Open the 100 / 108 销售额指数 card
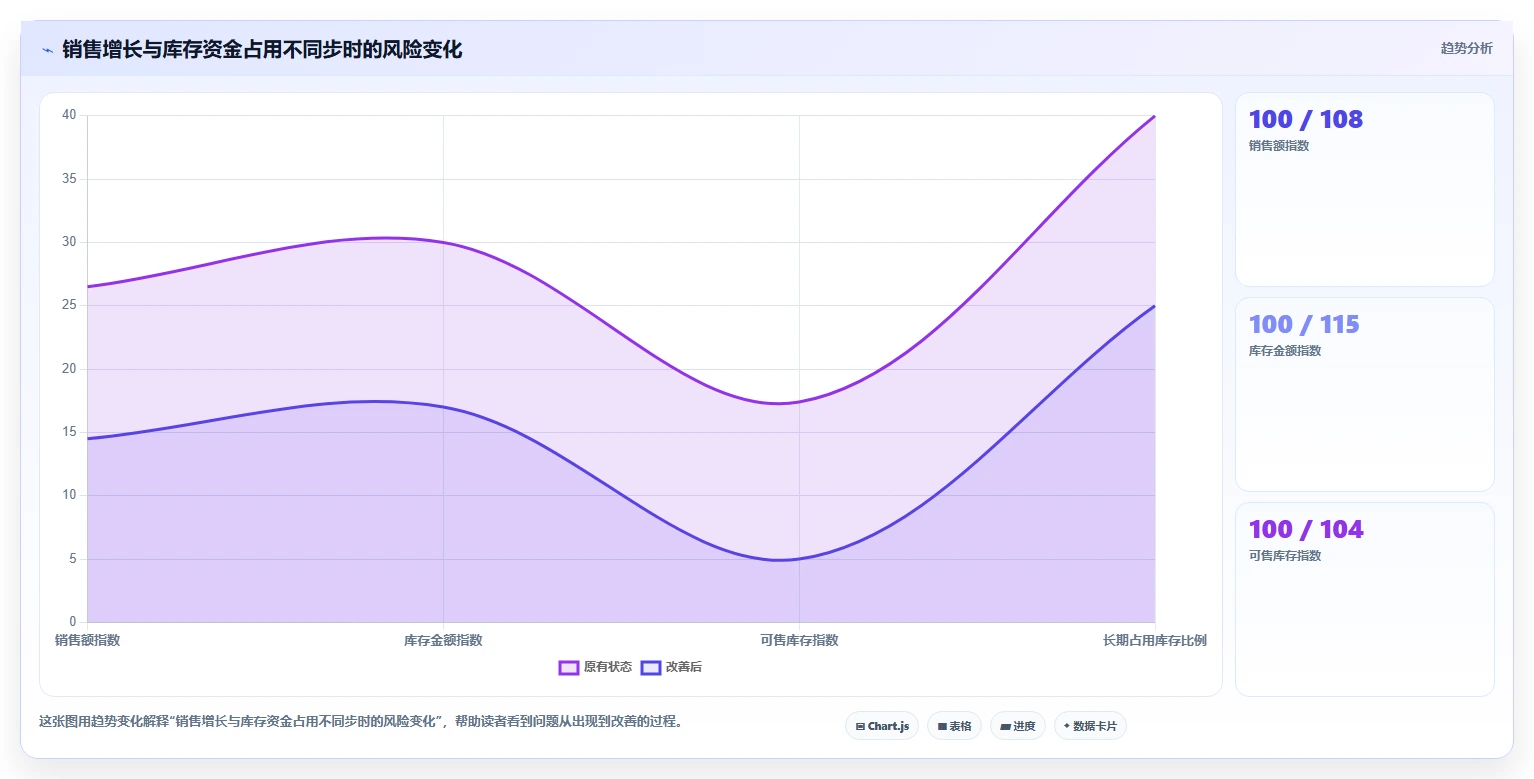 [x=1364, y=189]
